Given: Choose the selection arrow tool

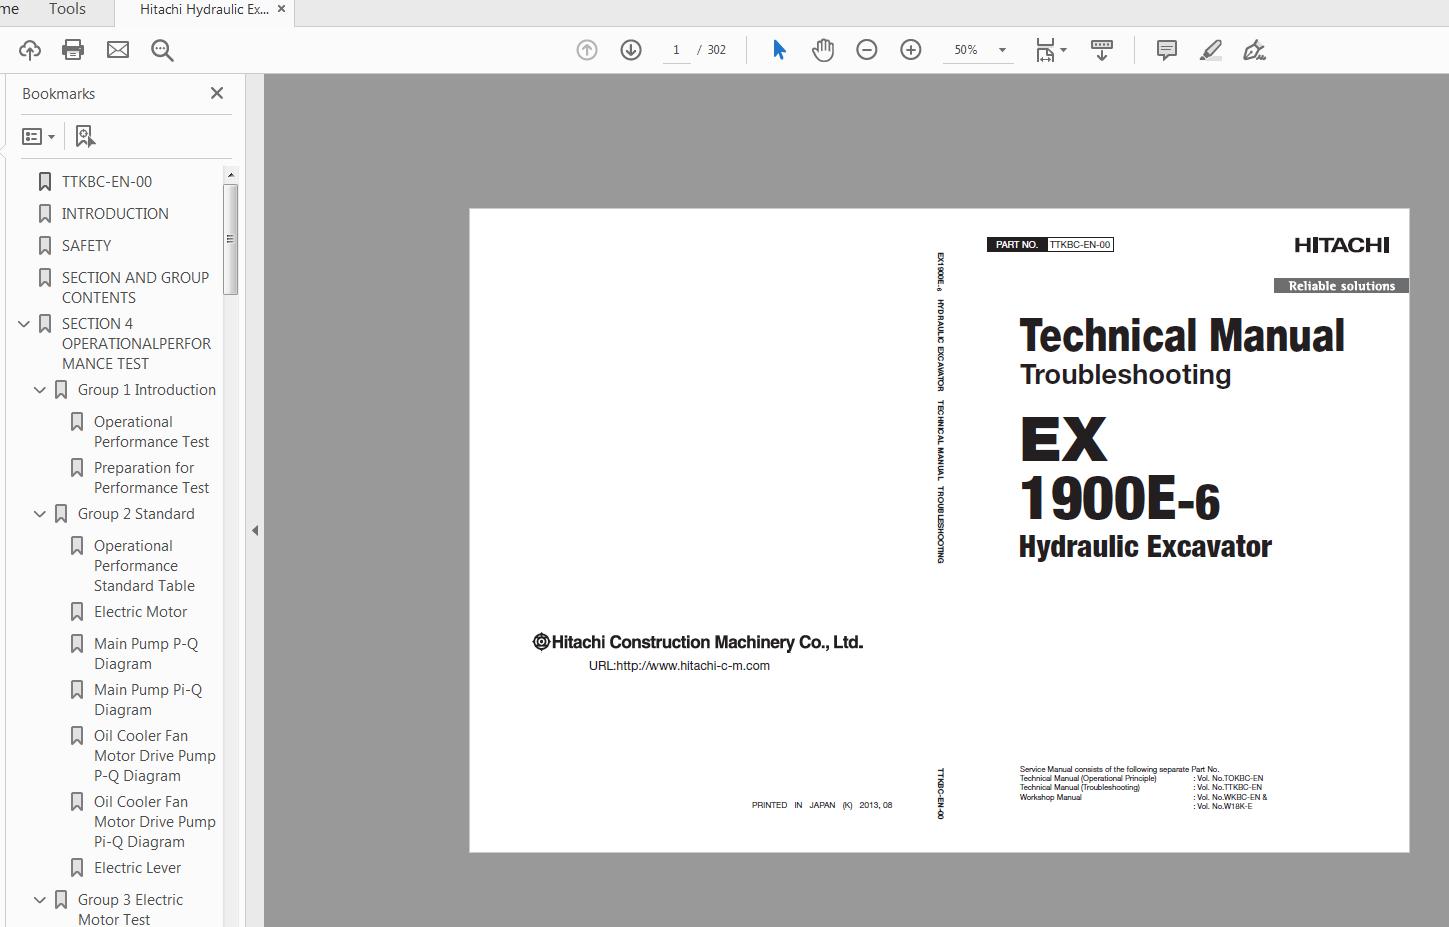Looking at the screenshot, I should click(x=779, y=50).
